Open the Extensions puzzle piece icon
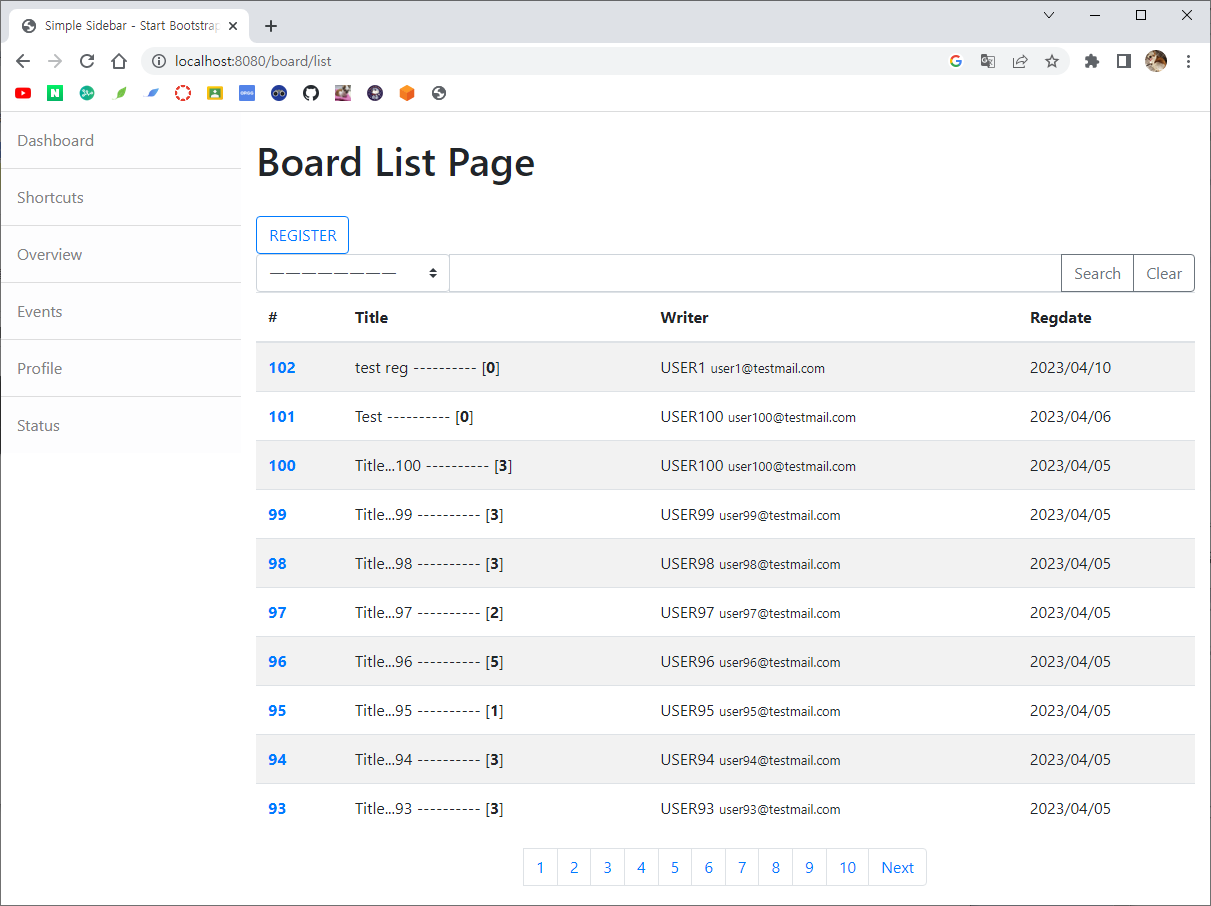This screenshot has height=906, width=1211. click(1092, 61)
